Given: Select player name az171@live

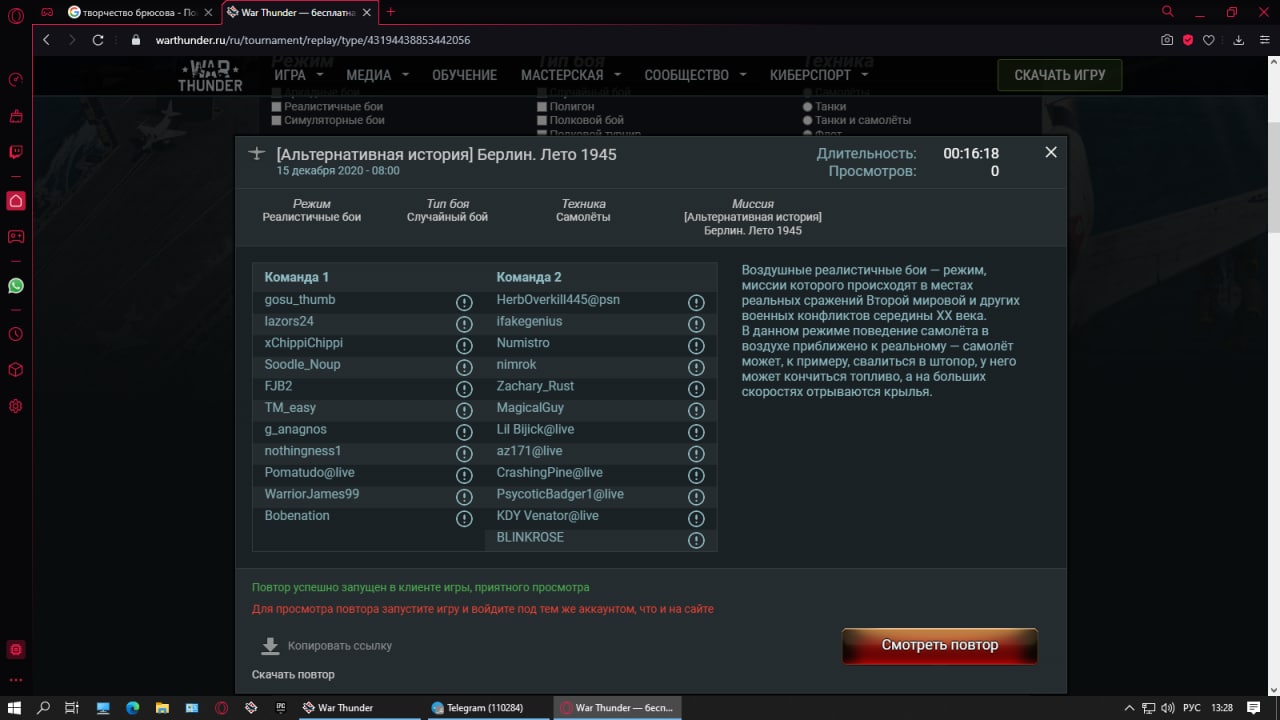Looking at the screenshot, I should 530,451.
